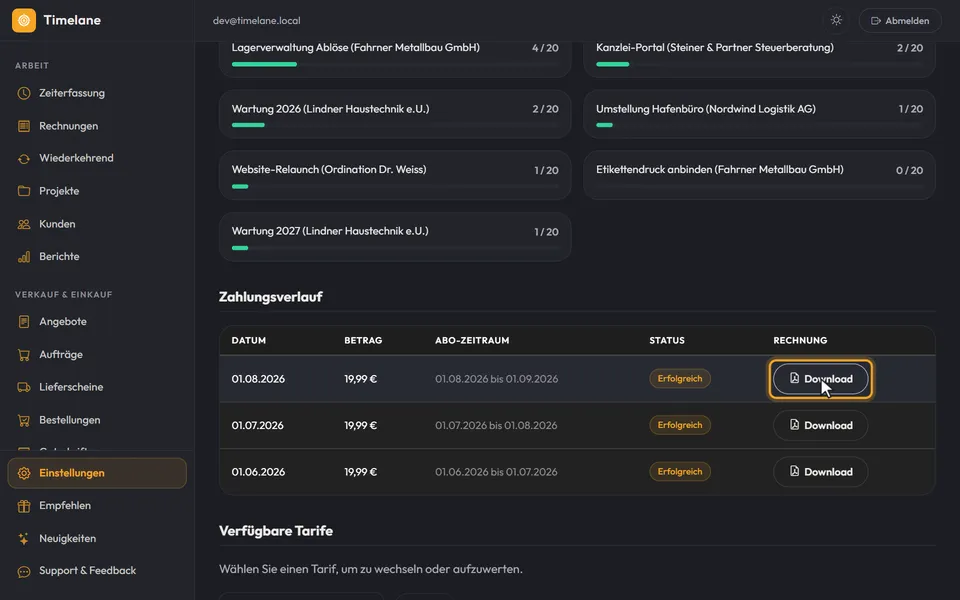Screen dimensions: 960x600
Task: Open the Projekte folder icon
Action: [x=24, y=191]
